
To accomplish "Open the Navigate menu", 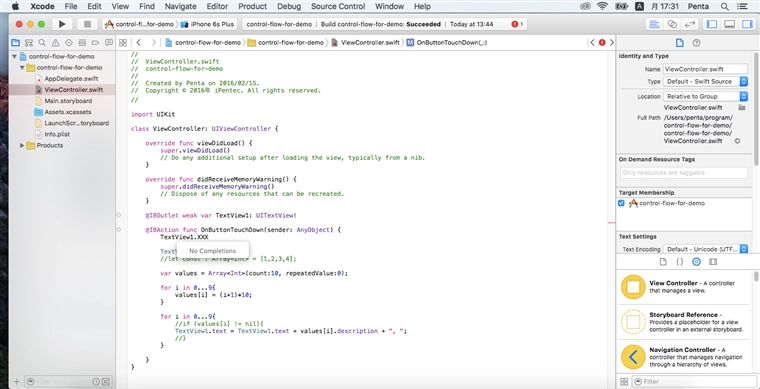I will 180,6.
